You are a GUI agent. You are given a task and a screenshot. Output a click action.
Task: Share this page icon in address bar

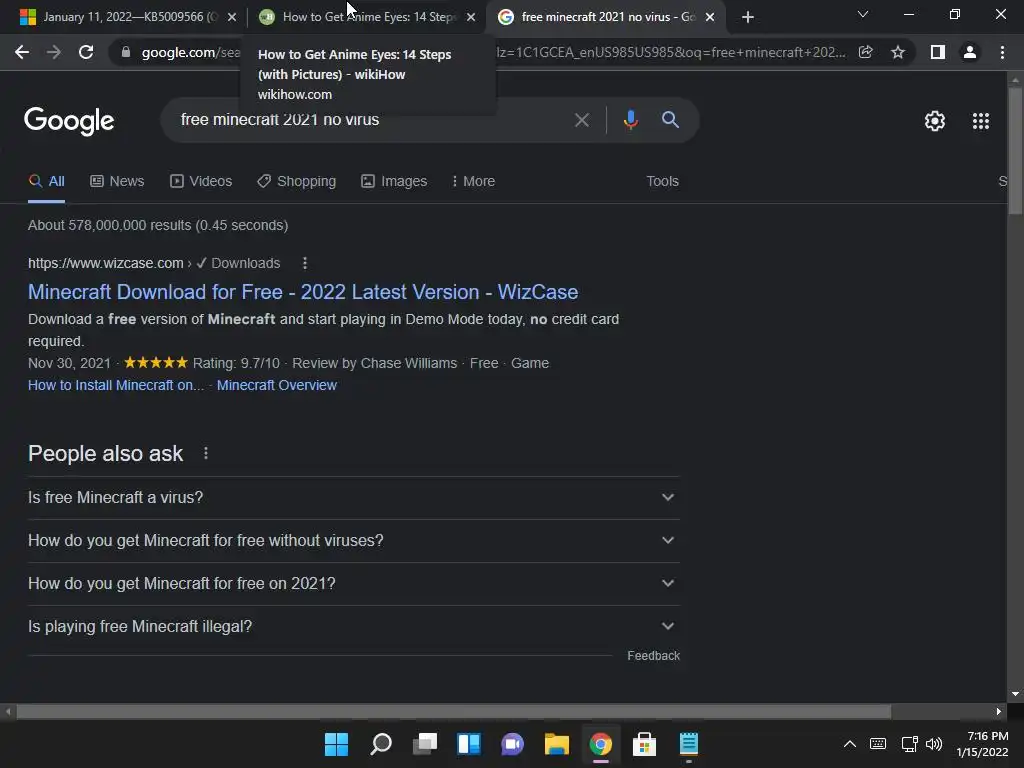pos(865,52)
